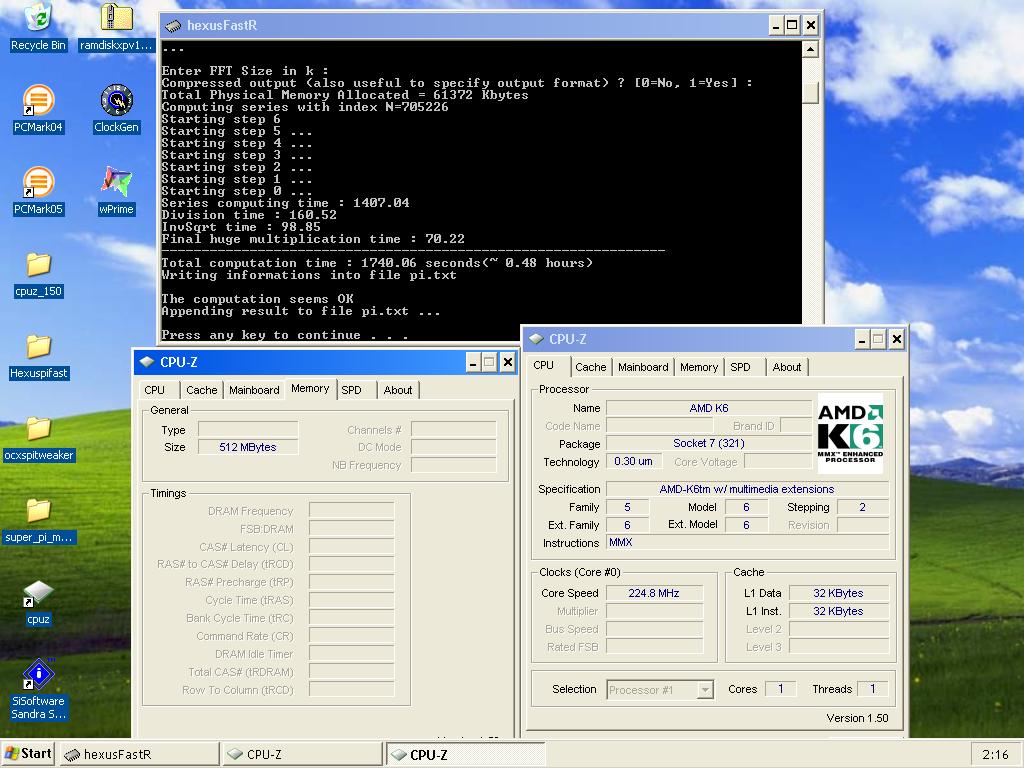Expand the Processor #1 selection dropdown
Viewport: 1024px width, 768px height.
705,690
